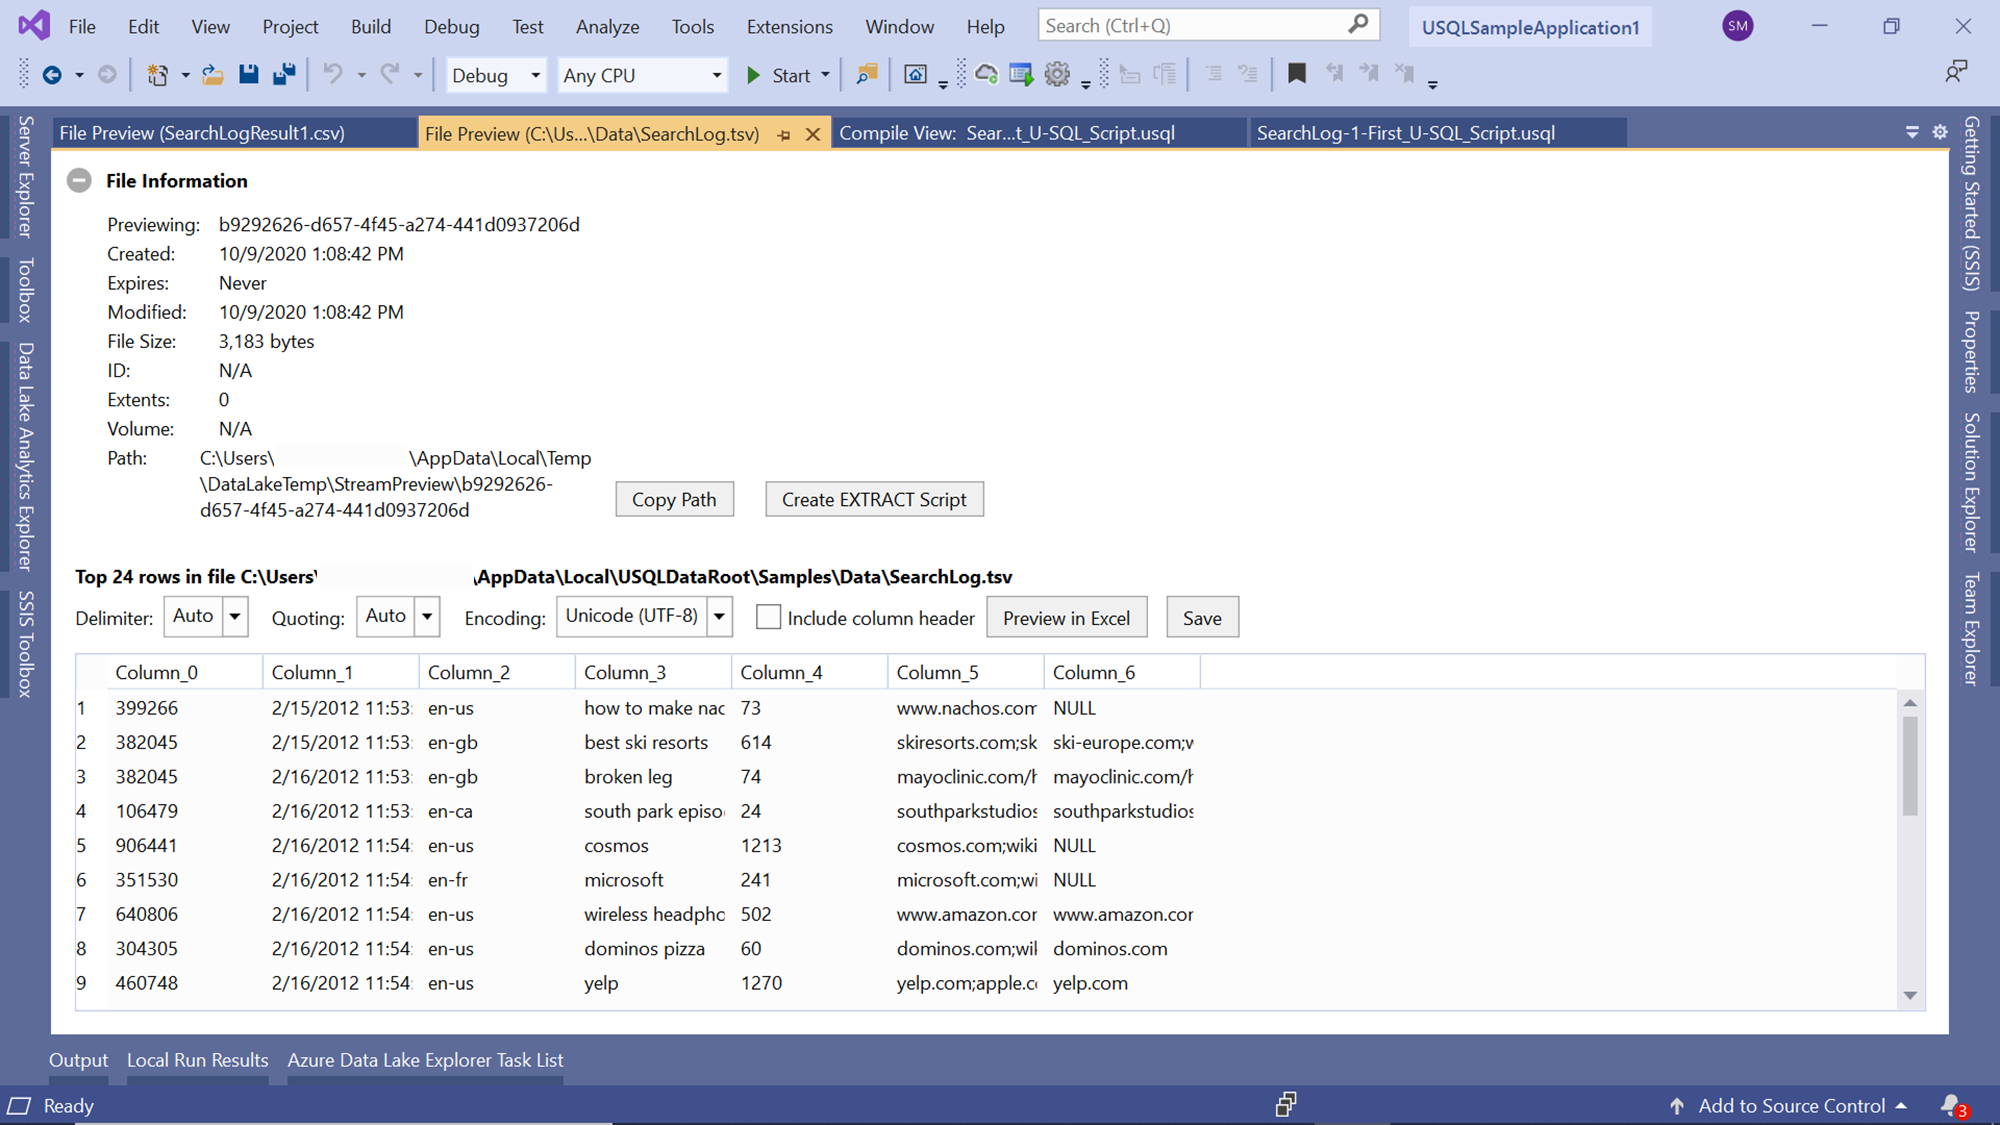Switch to SearchLogResult1.csv preview tab

(202, 133)
